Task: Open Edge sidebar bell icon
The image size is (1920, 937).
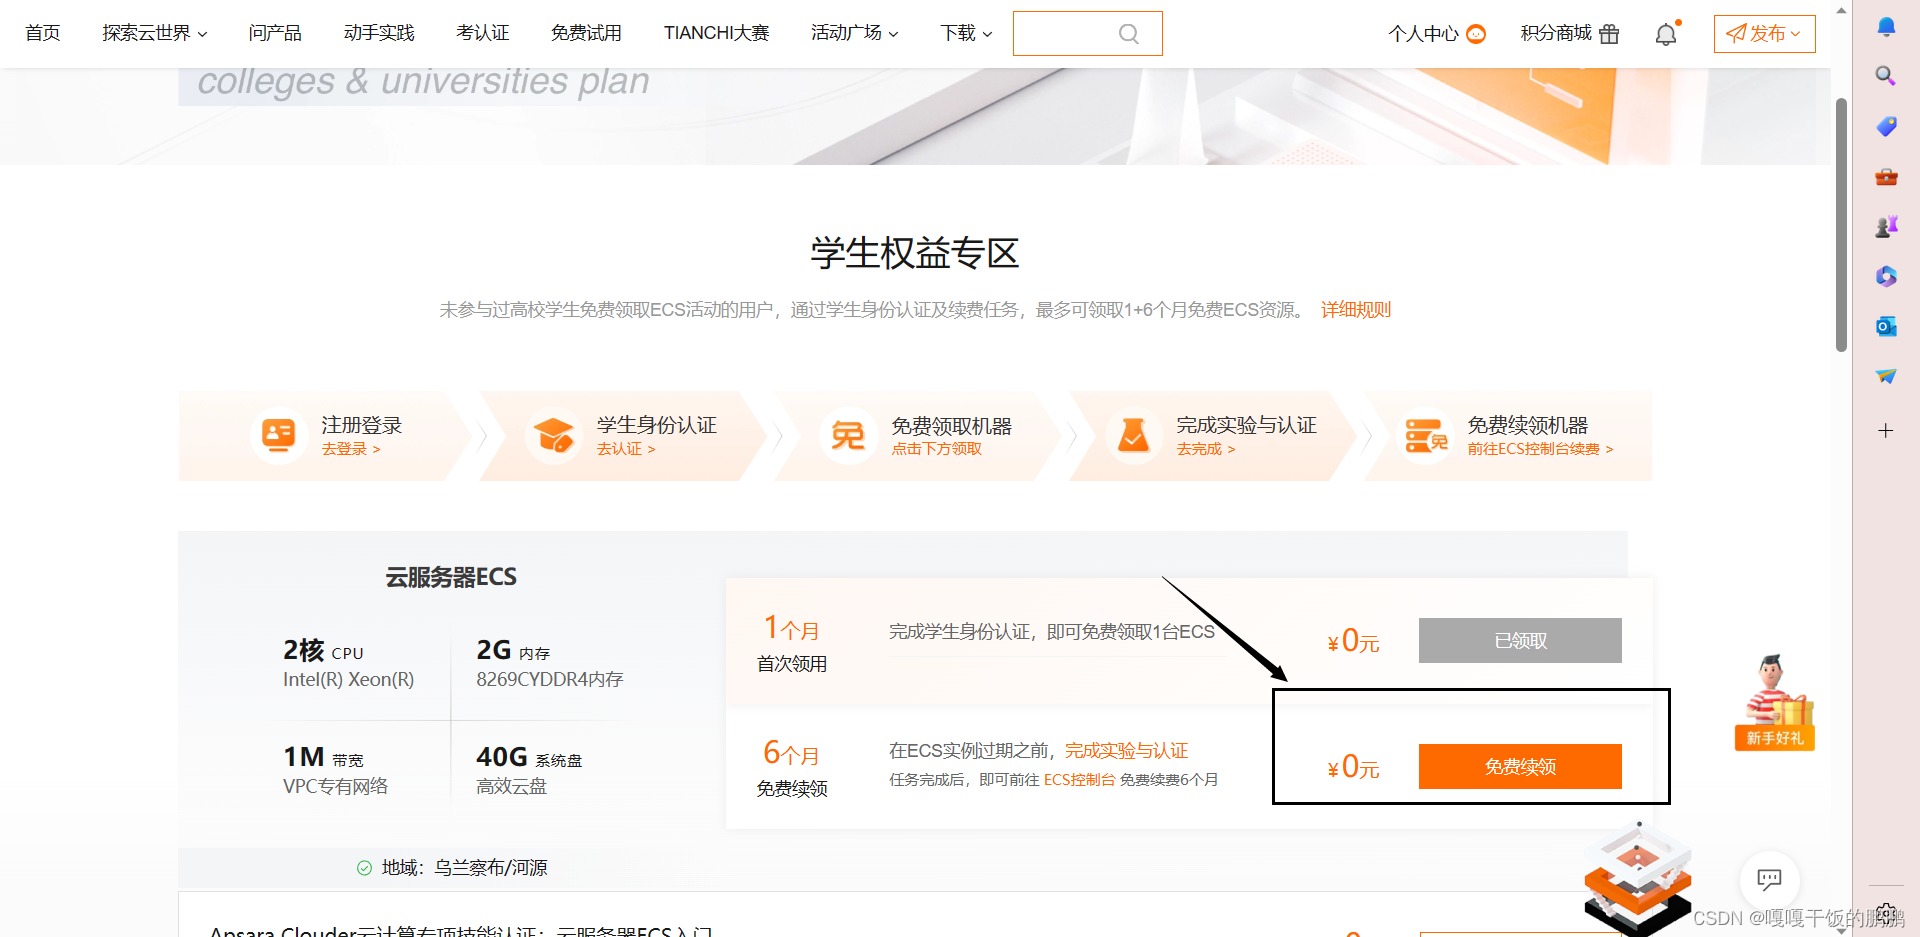Action: click(x=1886, y=27)
